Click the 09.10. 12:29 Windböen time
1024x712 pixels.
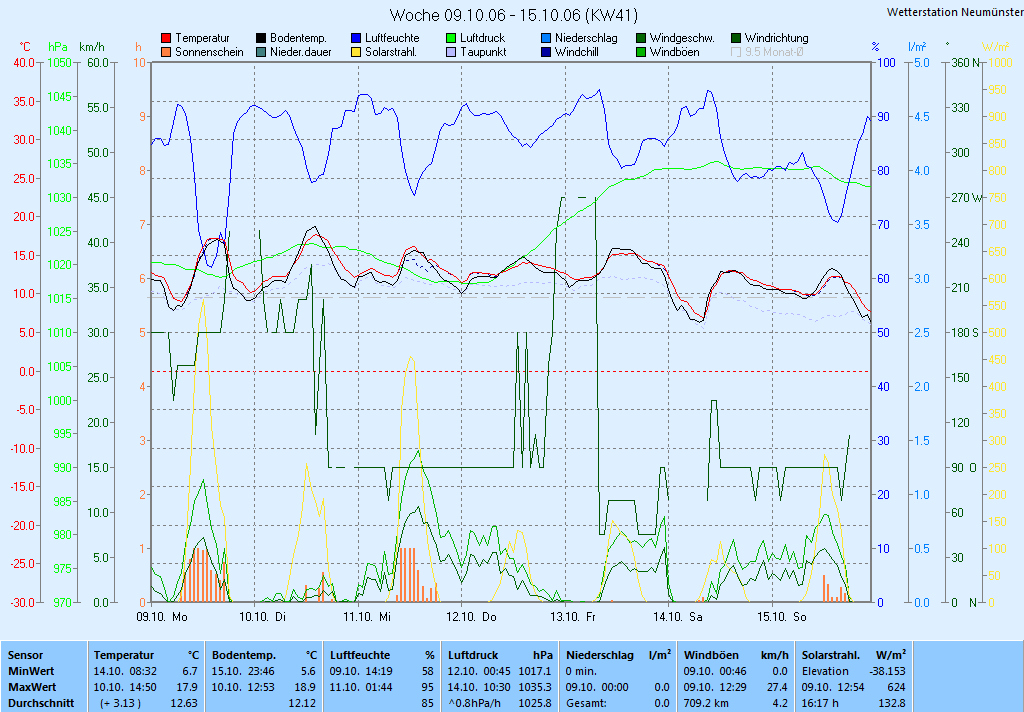coord(716,688)
